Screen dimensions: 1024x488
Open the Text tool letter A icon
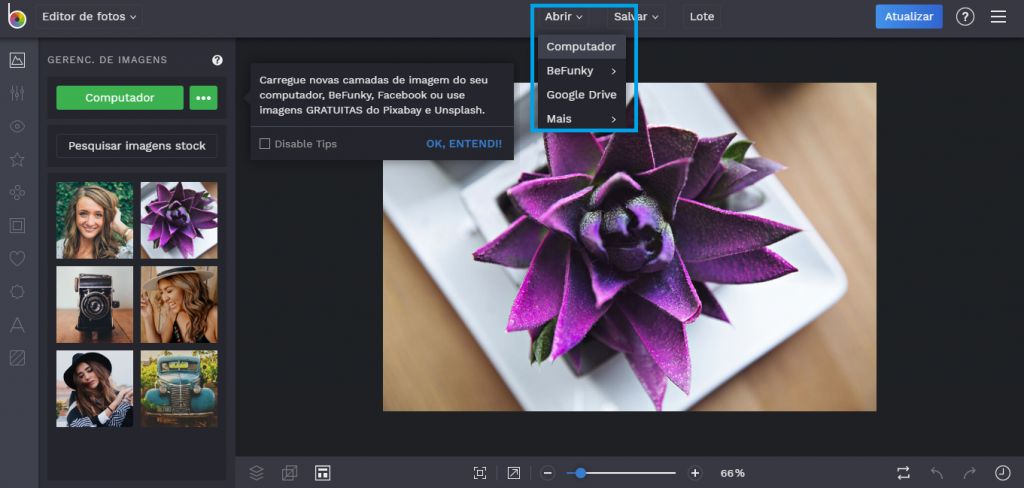tap(18, 325)
